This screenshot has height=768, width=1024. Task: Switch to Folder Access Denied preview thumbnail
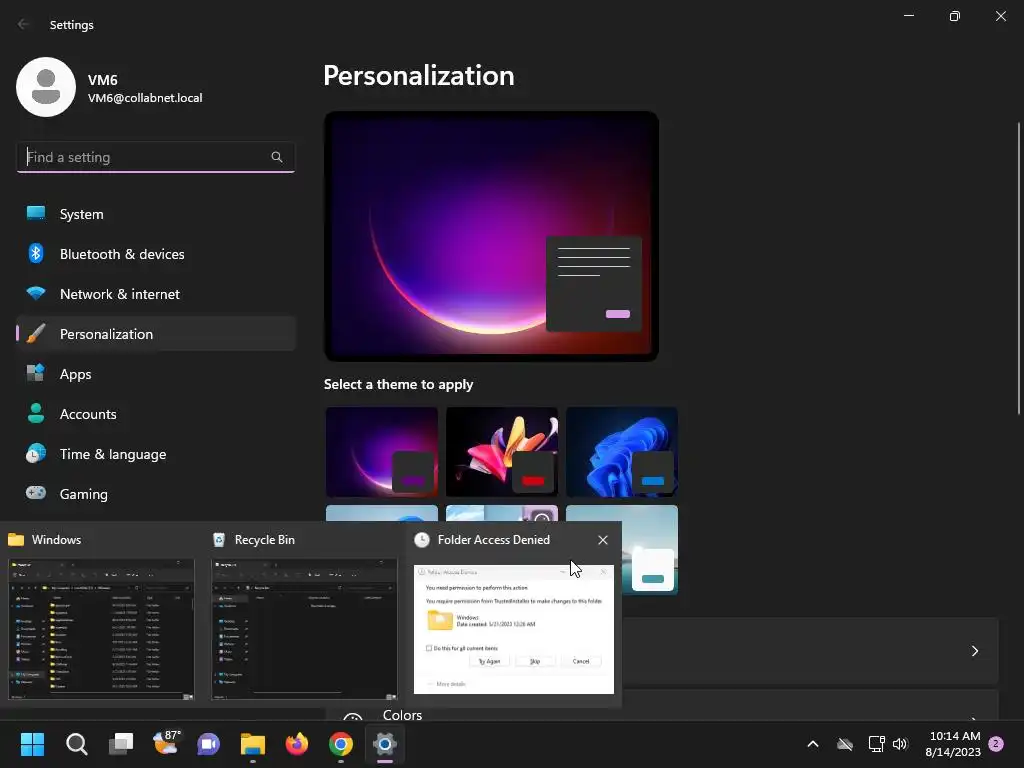(x=514, y=629)
